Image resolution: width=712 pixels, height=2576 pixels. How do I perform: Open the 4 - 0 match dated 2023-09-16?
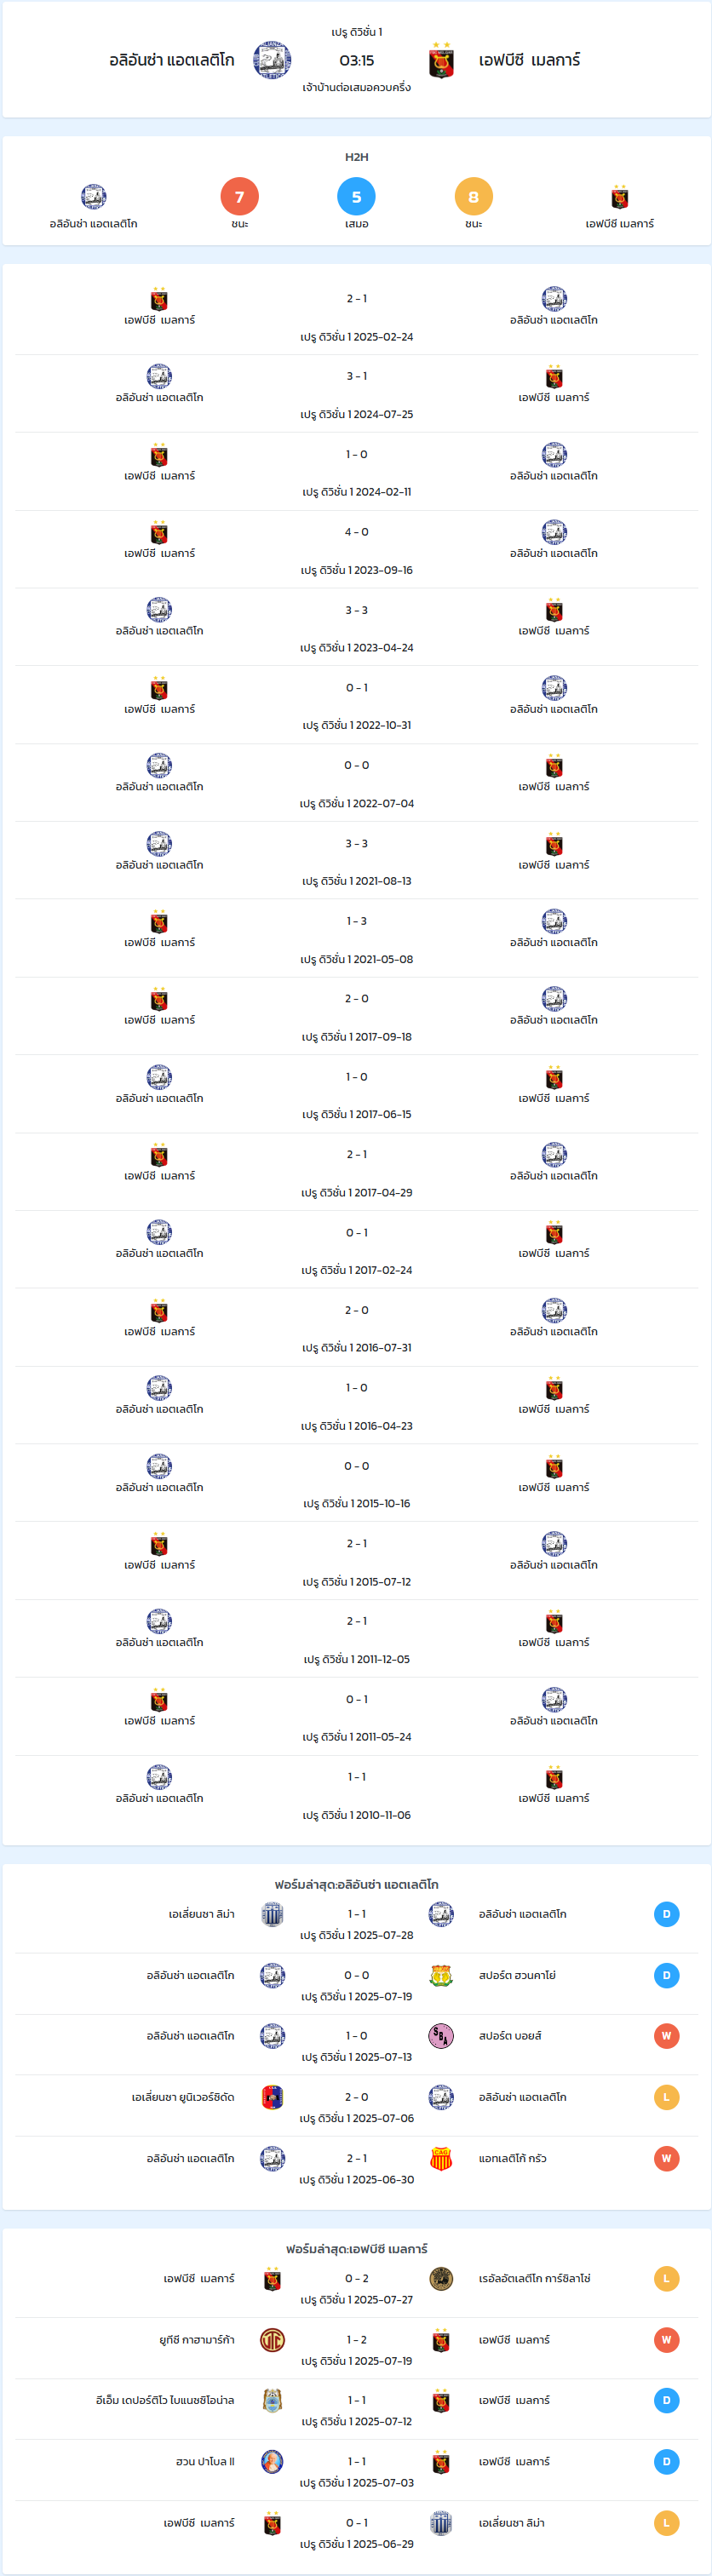click(356, 550)
